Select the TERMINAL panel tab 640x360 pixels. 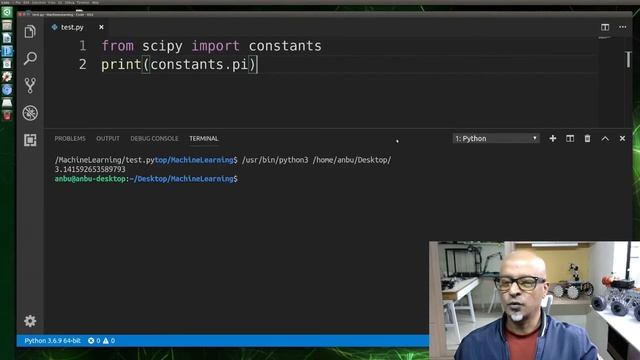click(x=204, y=138)
